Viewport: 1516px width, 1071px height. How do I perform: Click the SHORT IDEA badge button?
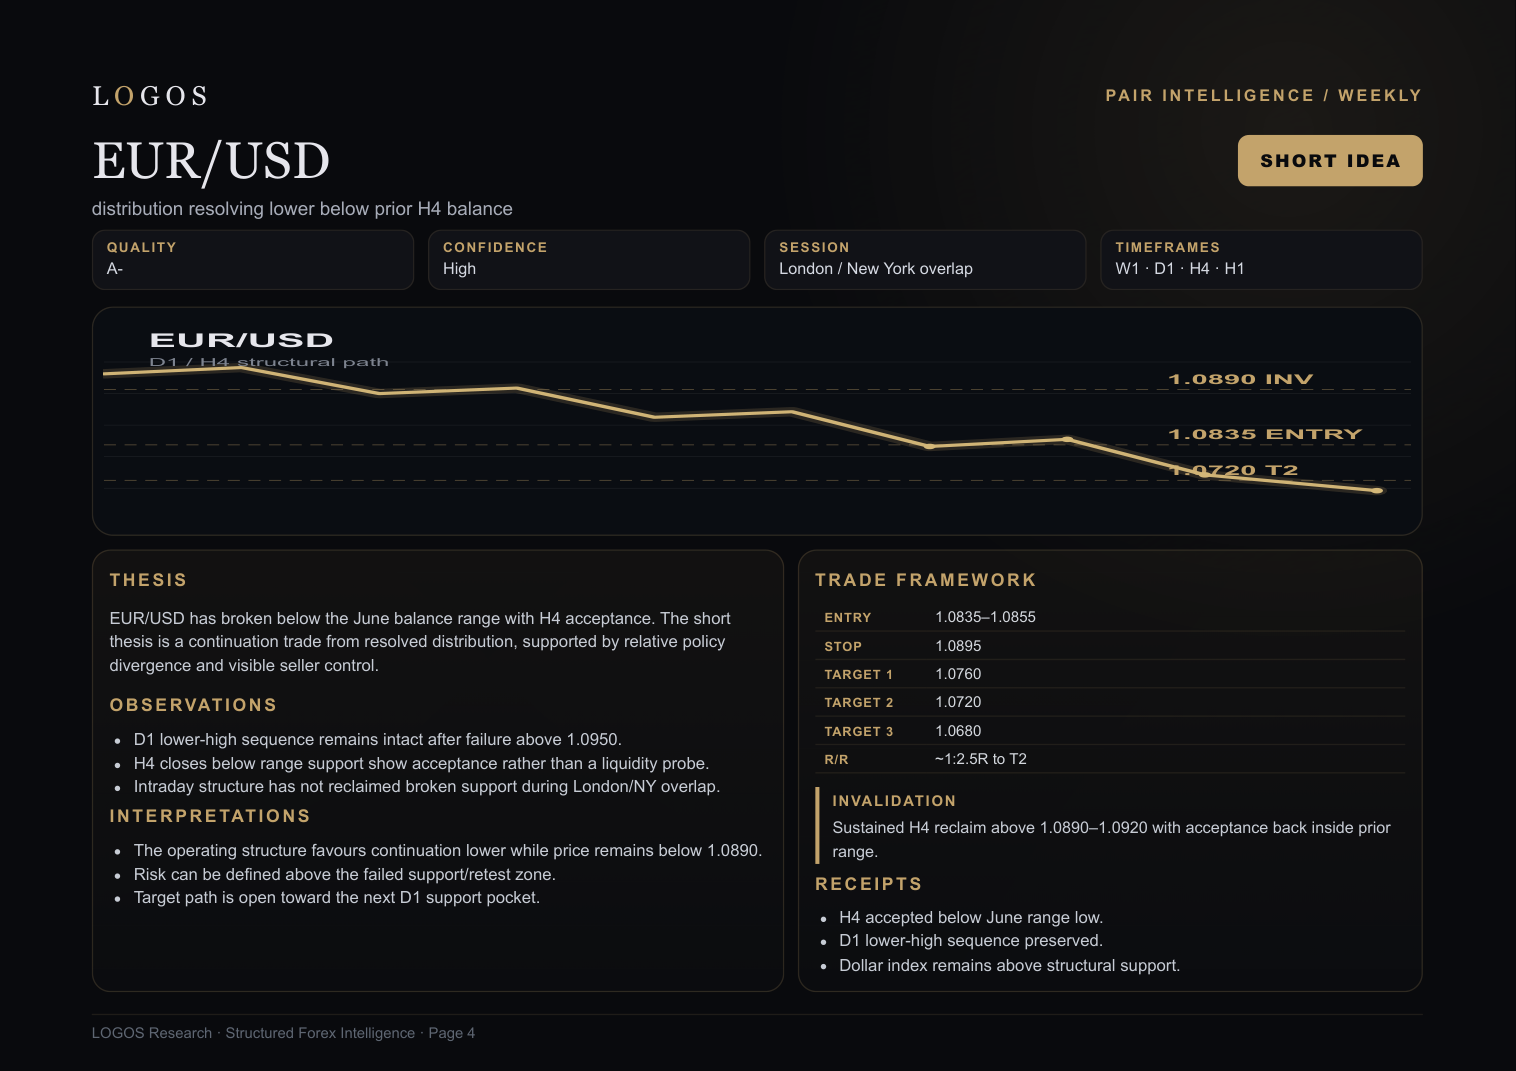point(1330,161)
